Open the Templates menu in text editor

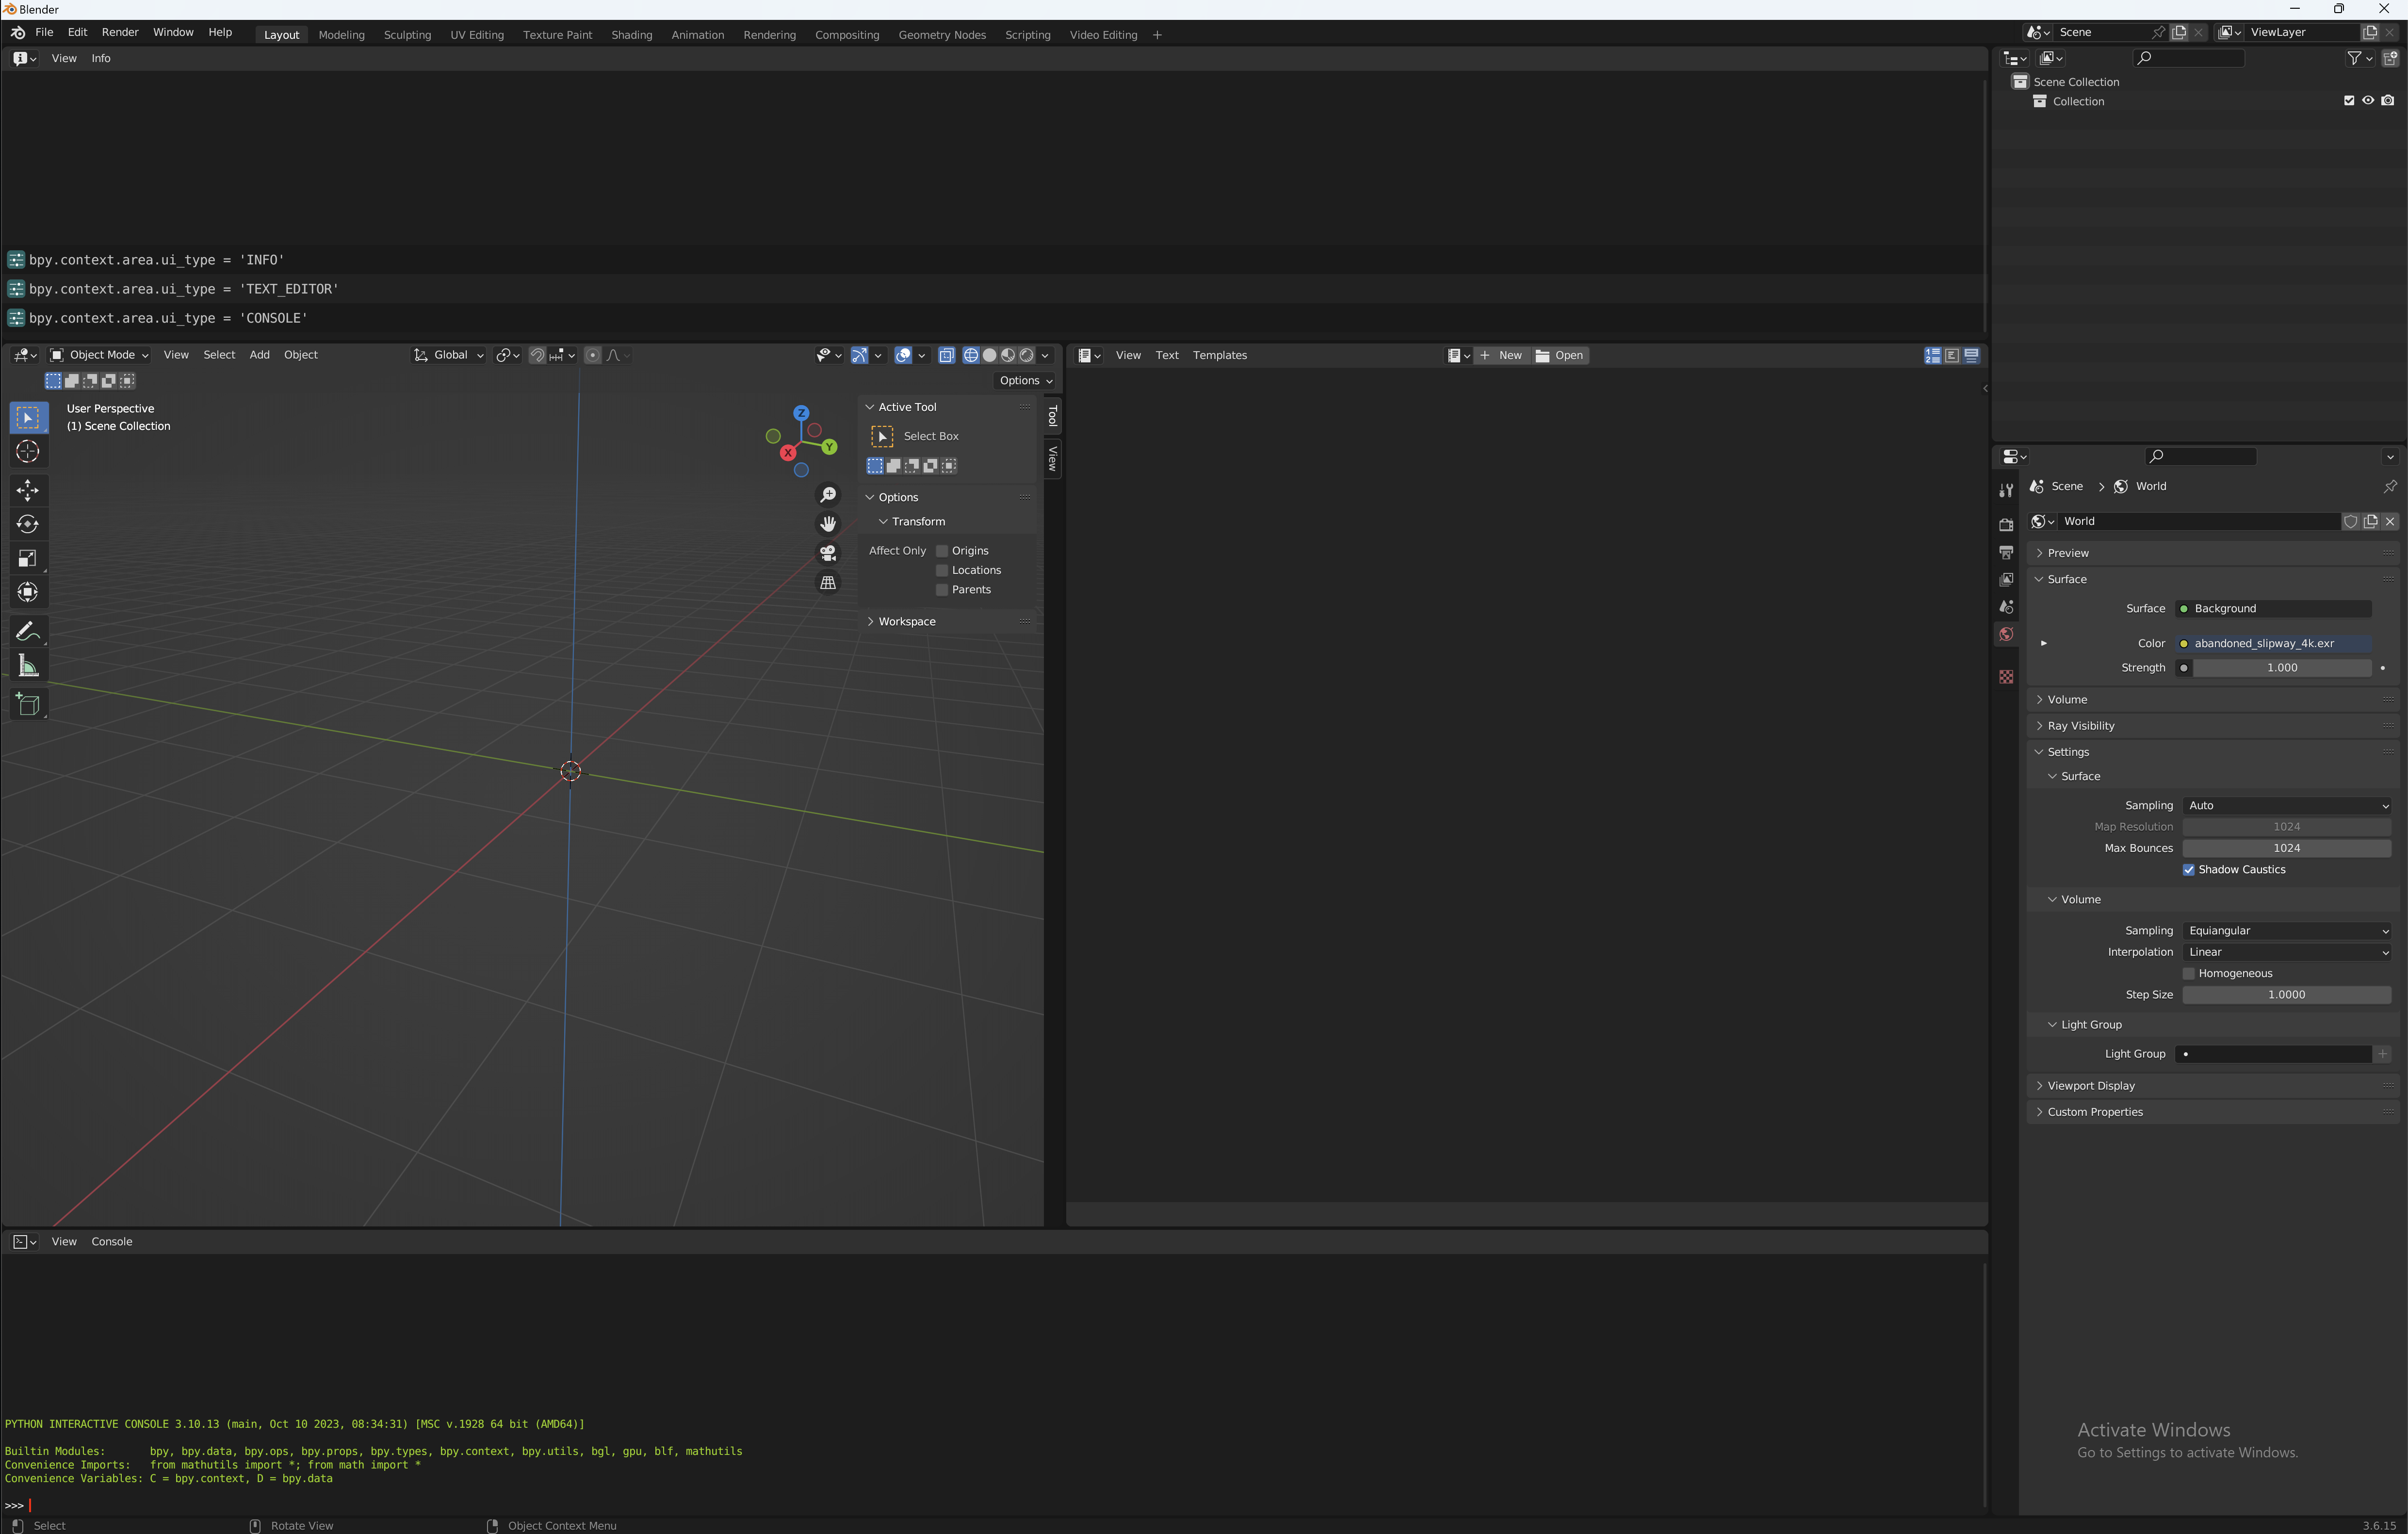click(x=1219, y=355)
